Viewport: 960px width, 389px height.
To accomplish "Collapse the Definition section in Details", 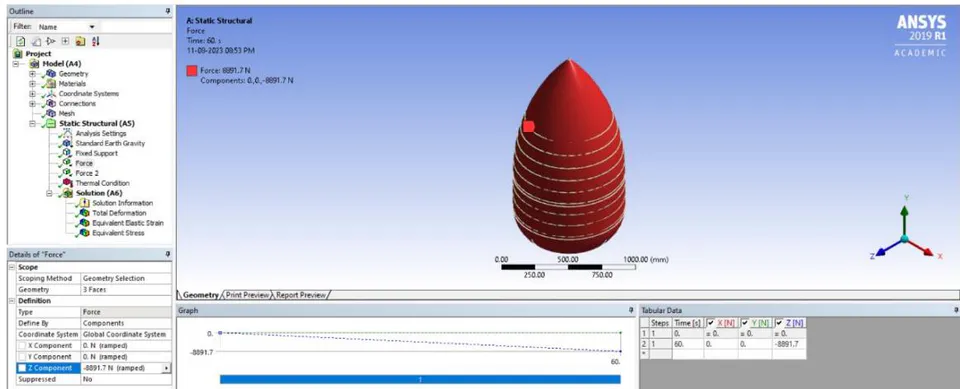I will [x=12, y=301].
